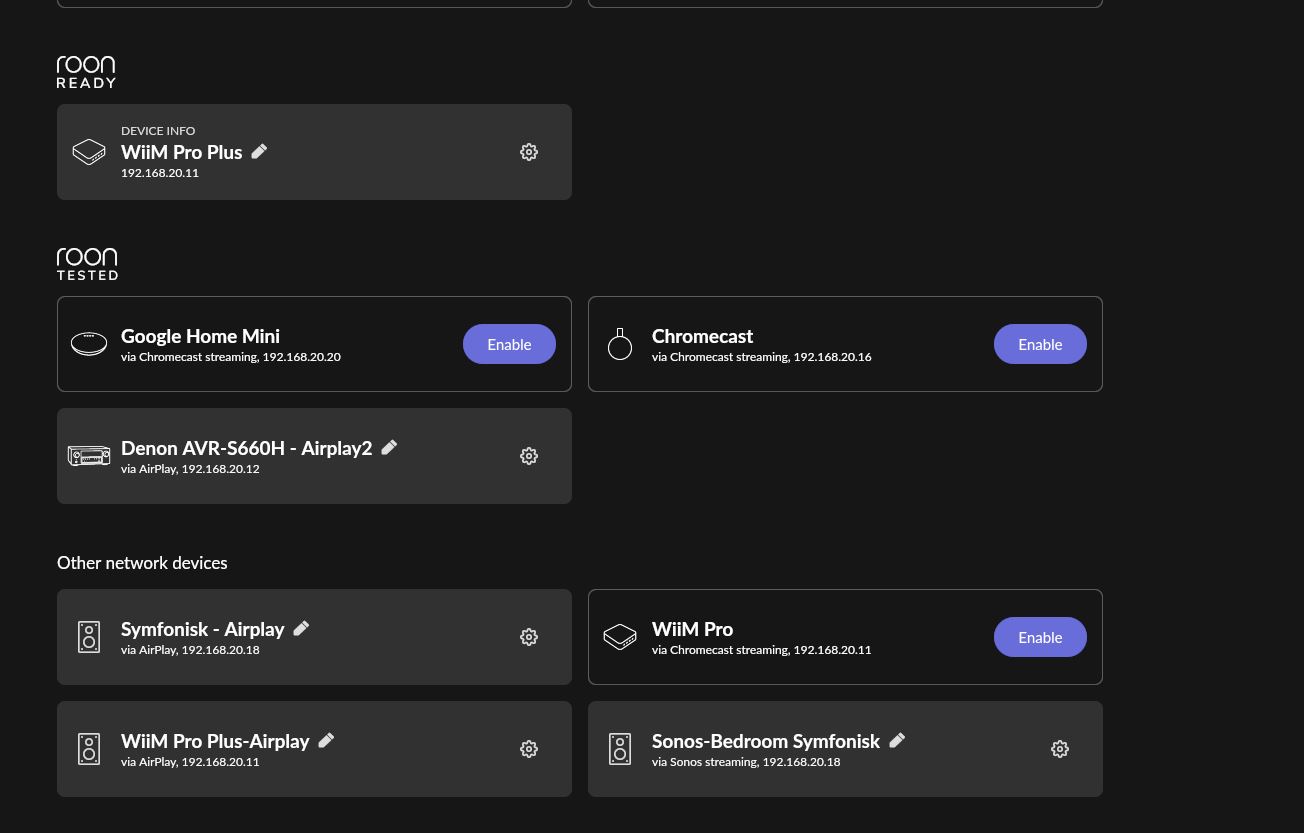Open settings gear for Denon AVR-S660H
This screenshot has height=833, width=1304.
pyautogui.click(x=529, y=456)
